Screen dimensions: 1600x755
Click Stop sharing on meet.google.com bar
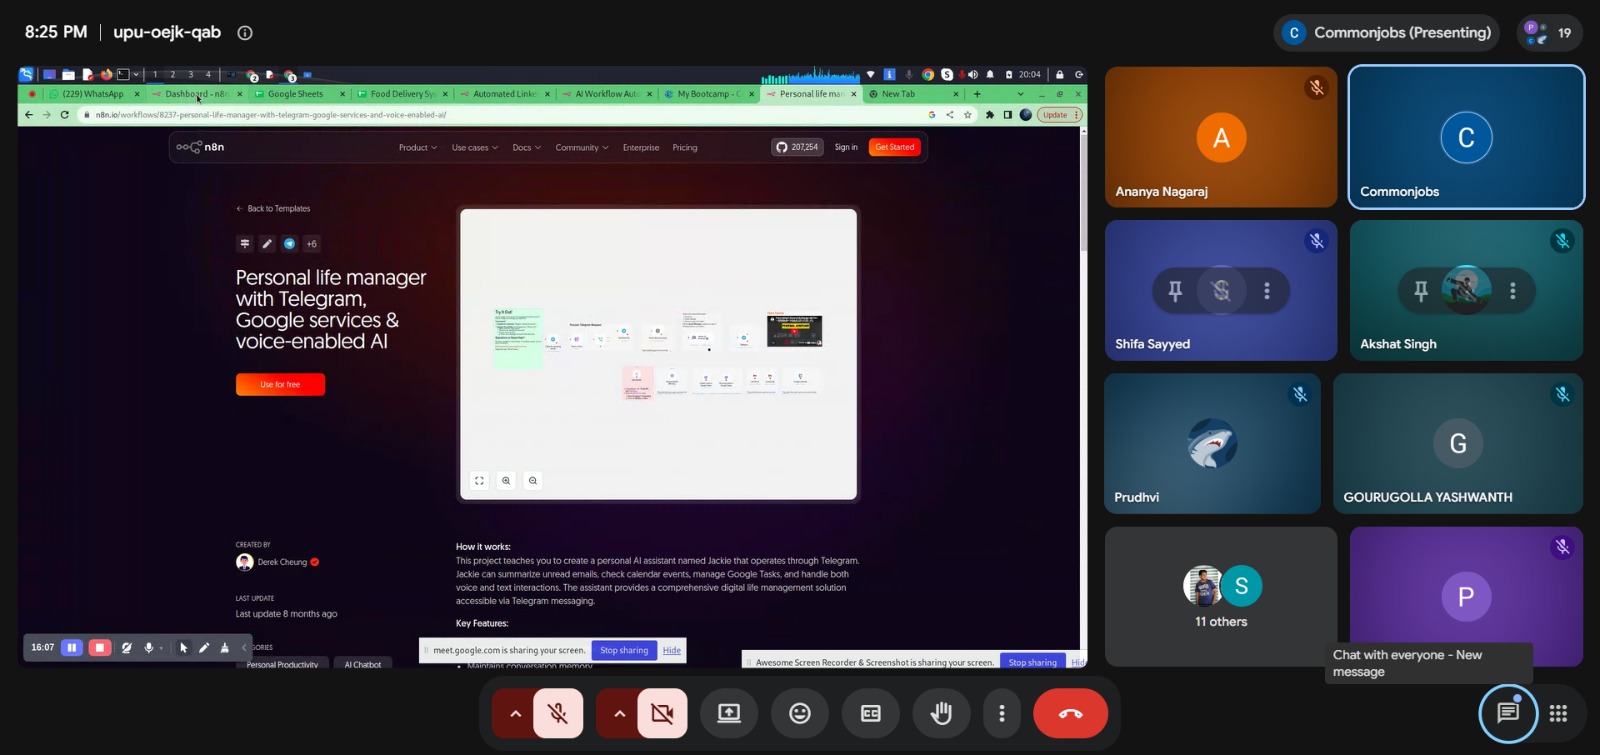click(624, 650)
